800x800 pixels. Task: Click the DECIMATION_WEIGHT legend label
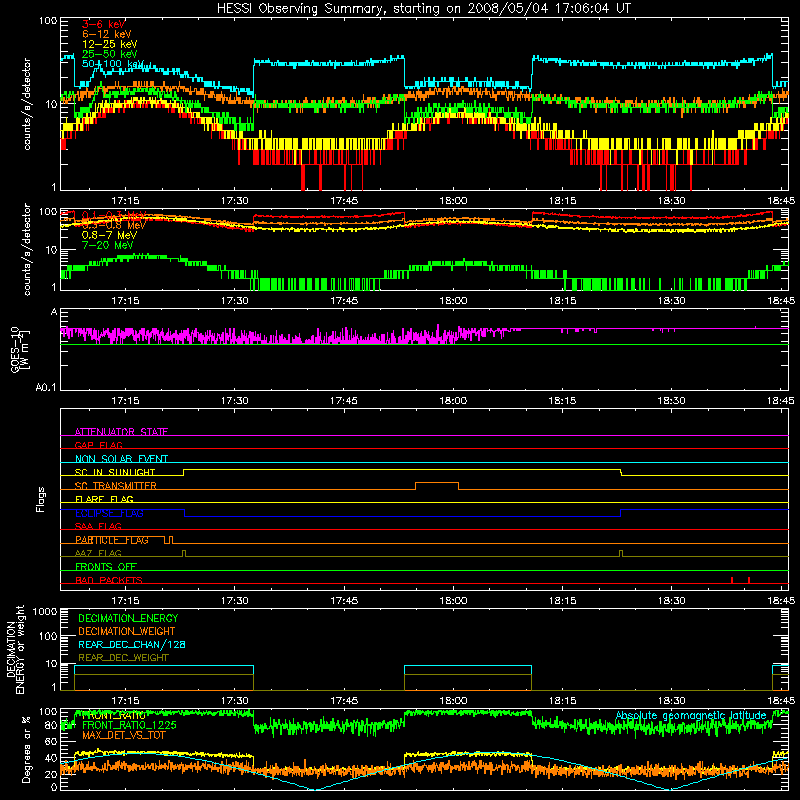click(x=127, y=632)
